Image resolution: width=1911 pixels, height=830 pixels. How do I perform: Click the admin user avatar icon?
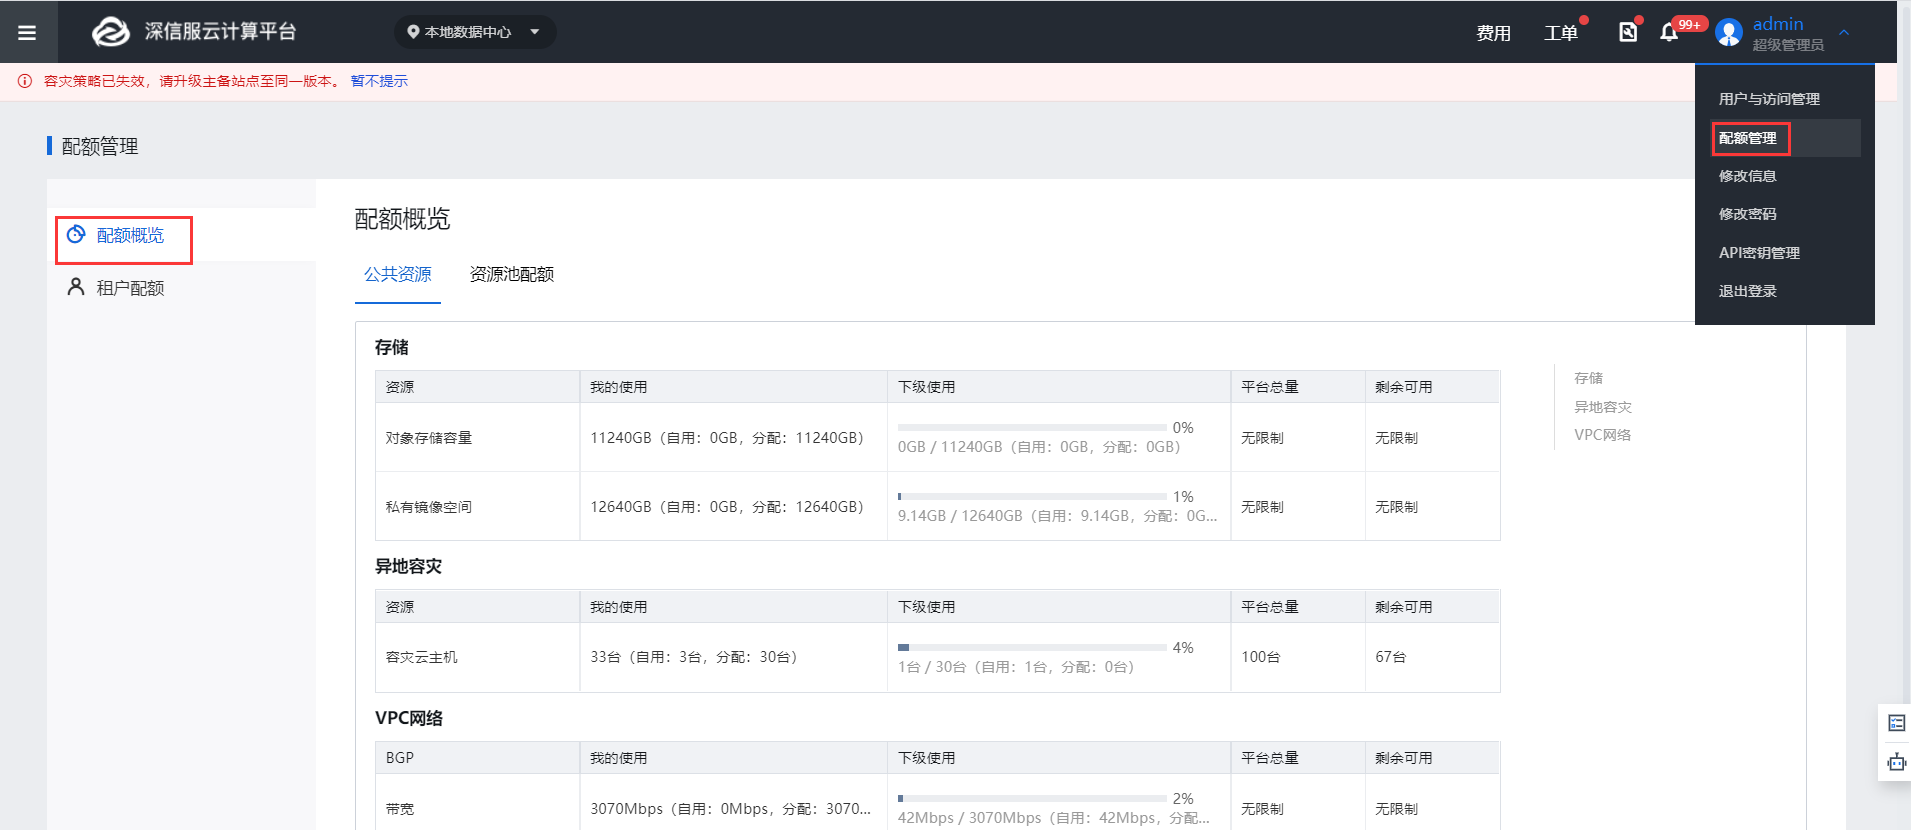pos(1729,33)
